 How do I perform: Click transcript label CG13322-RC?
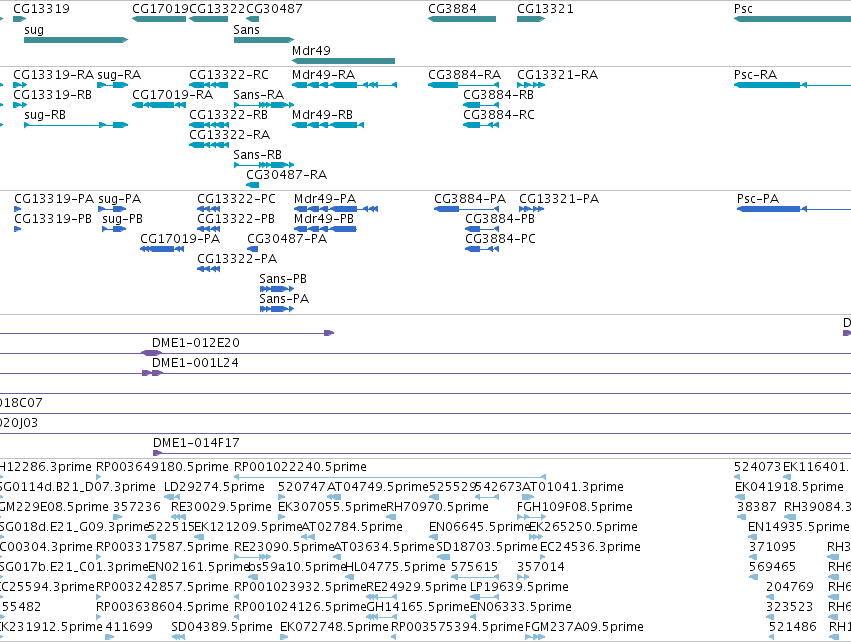(229, 74)
